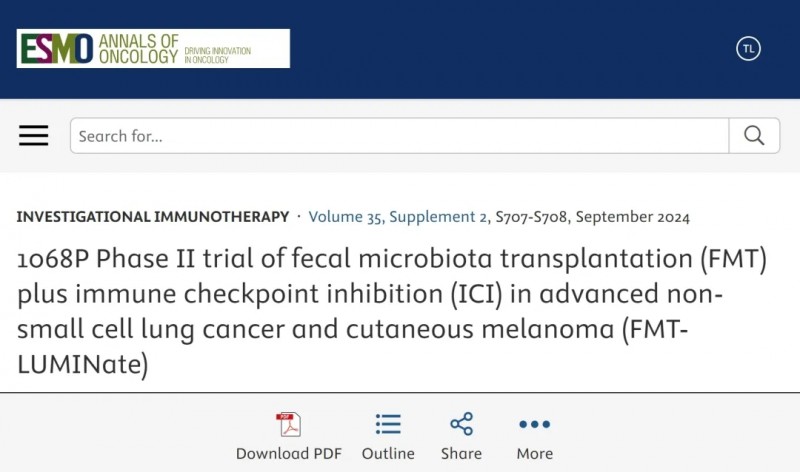Select the Share text label
Viewport: 800px width, 472px height.
[x=461, y=454]
